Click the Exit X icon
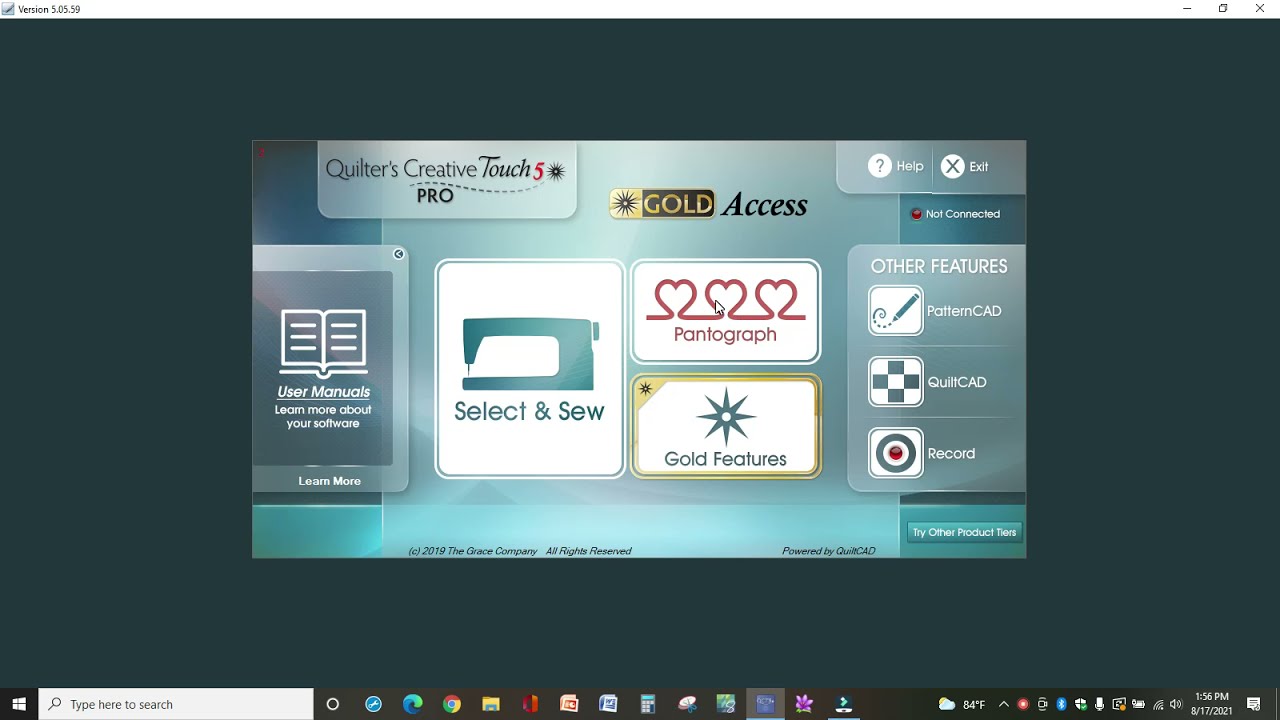 click(x=953, y=166)
